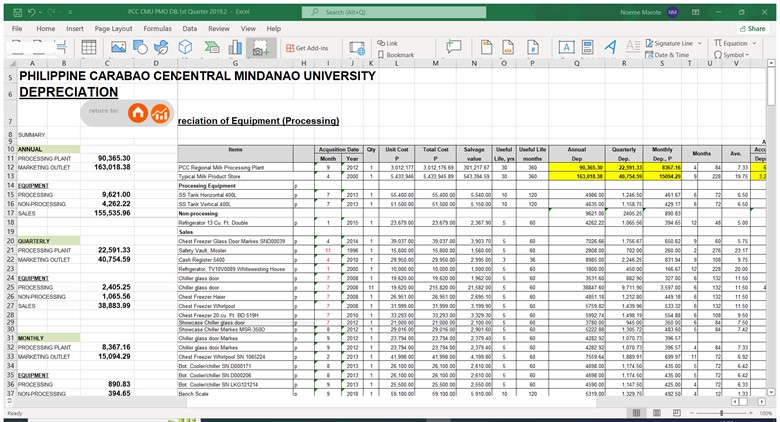Insert a 3D Model via cube icon
This screenshot has width=780, height=422.
click(x=185, y=47)
